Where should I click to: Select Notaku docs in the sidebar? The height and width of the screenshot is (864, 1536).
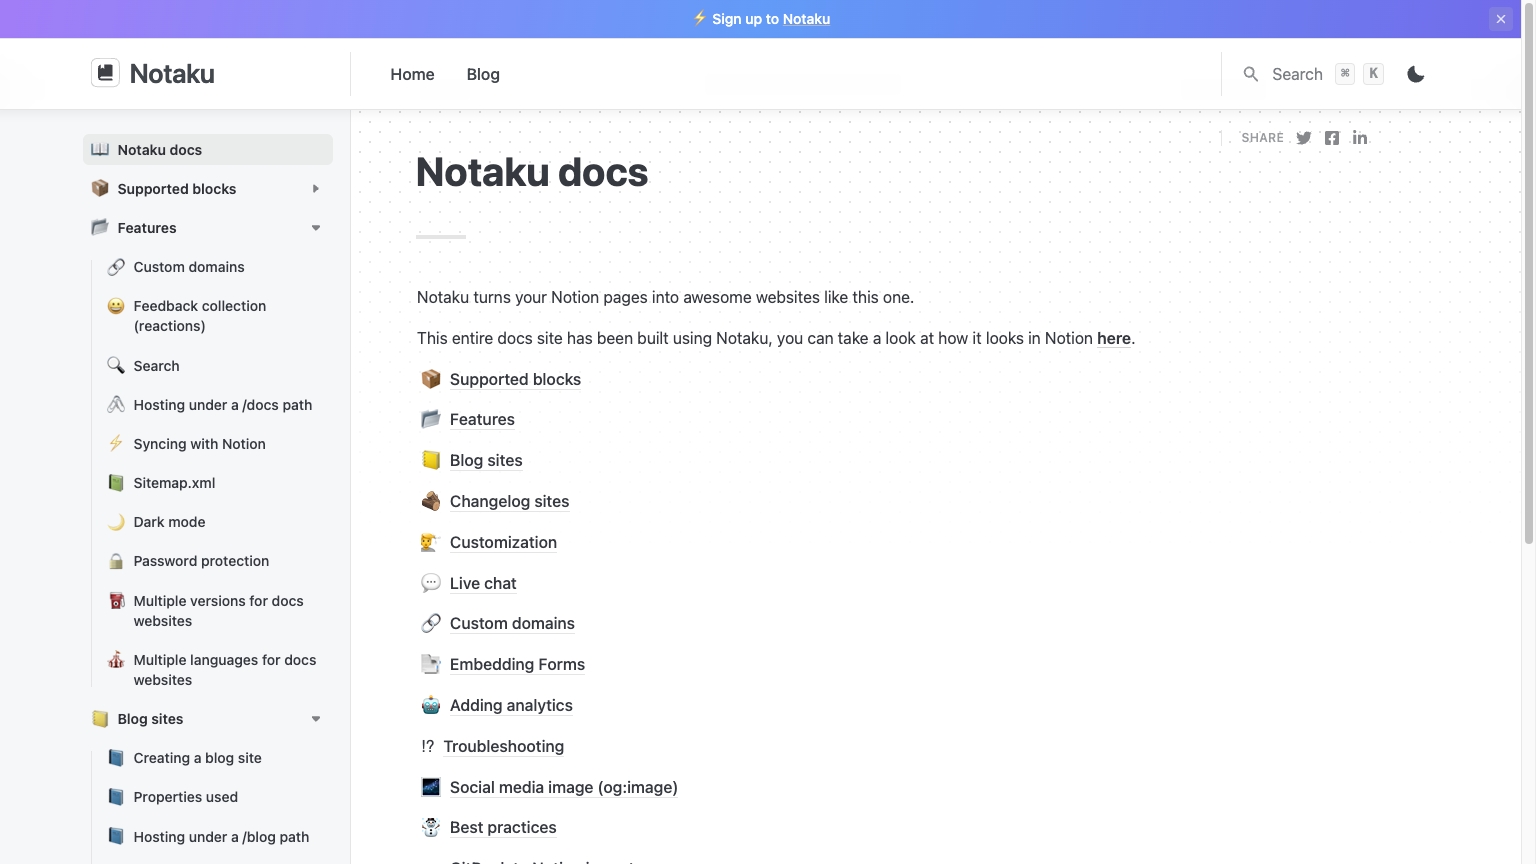(x=208, y=149)
